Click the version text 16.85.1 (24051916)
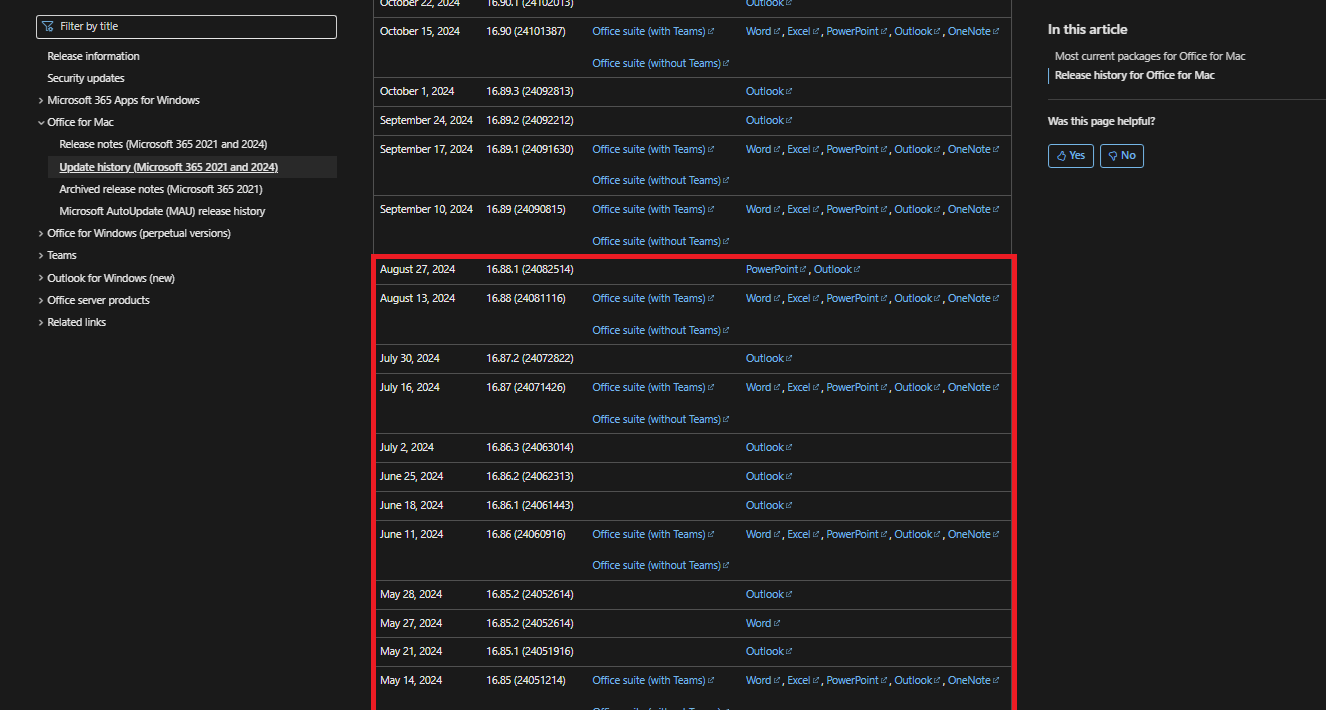This screenshot has width=1326, height=710. [x=530, y=651]
